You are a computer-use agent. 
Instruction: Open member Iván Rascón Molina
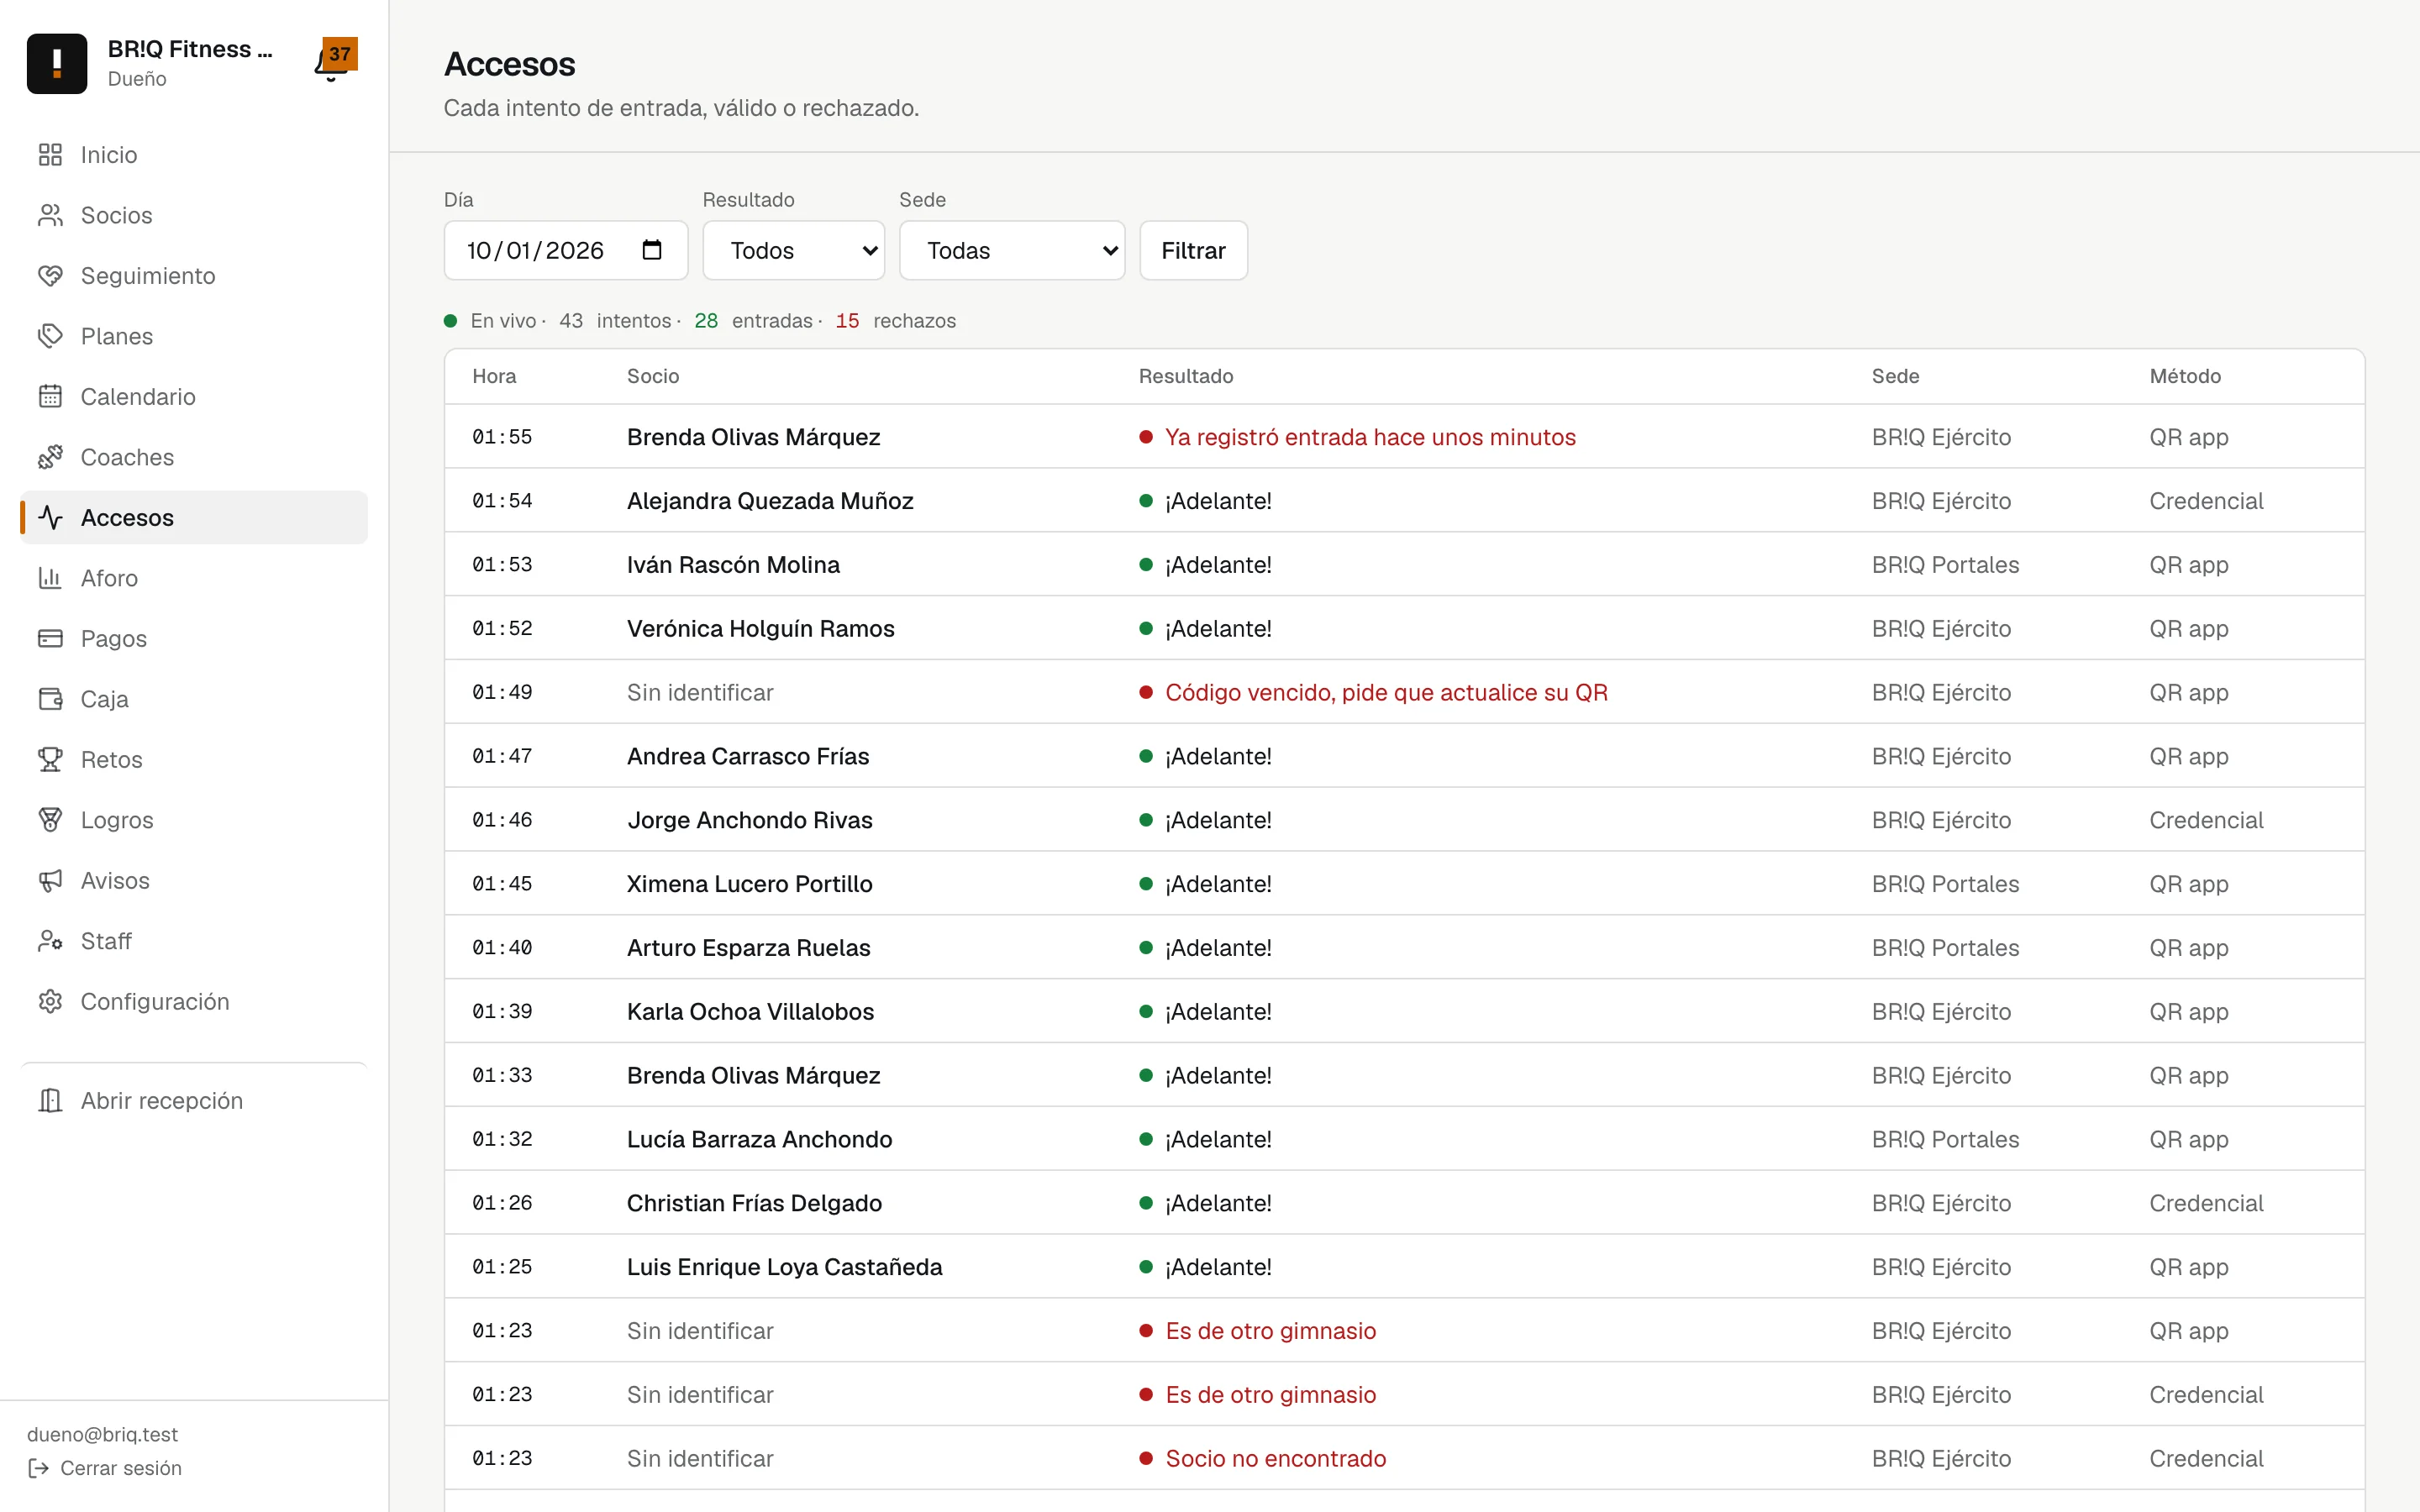tap(733, 565)
